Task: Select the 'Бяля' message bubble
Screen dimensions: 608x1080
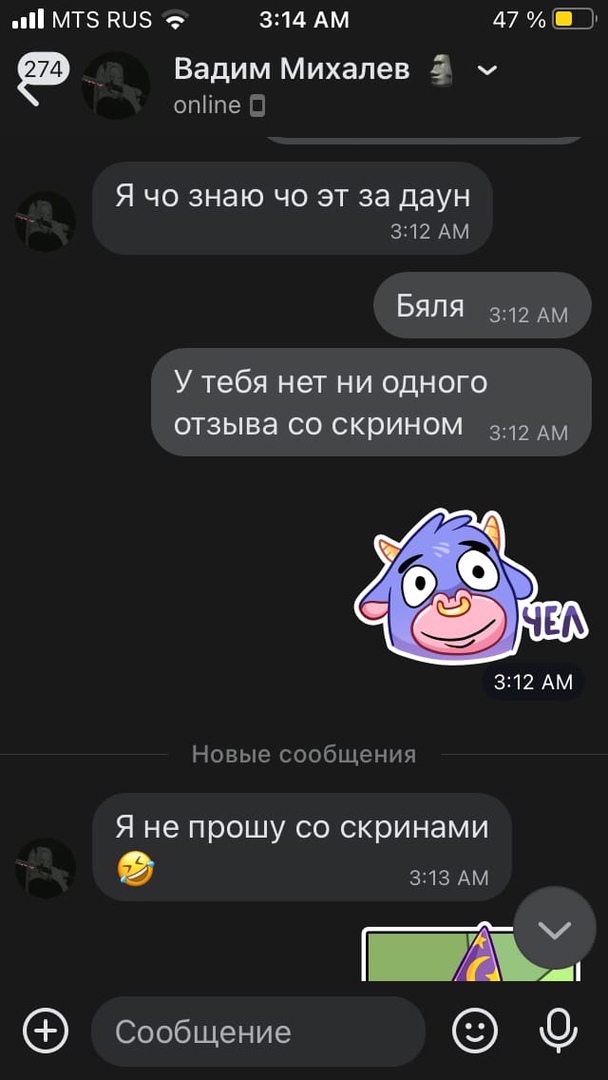Action: point(482,305)
